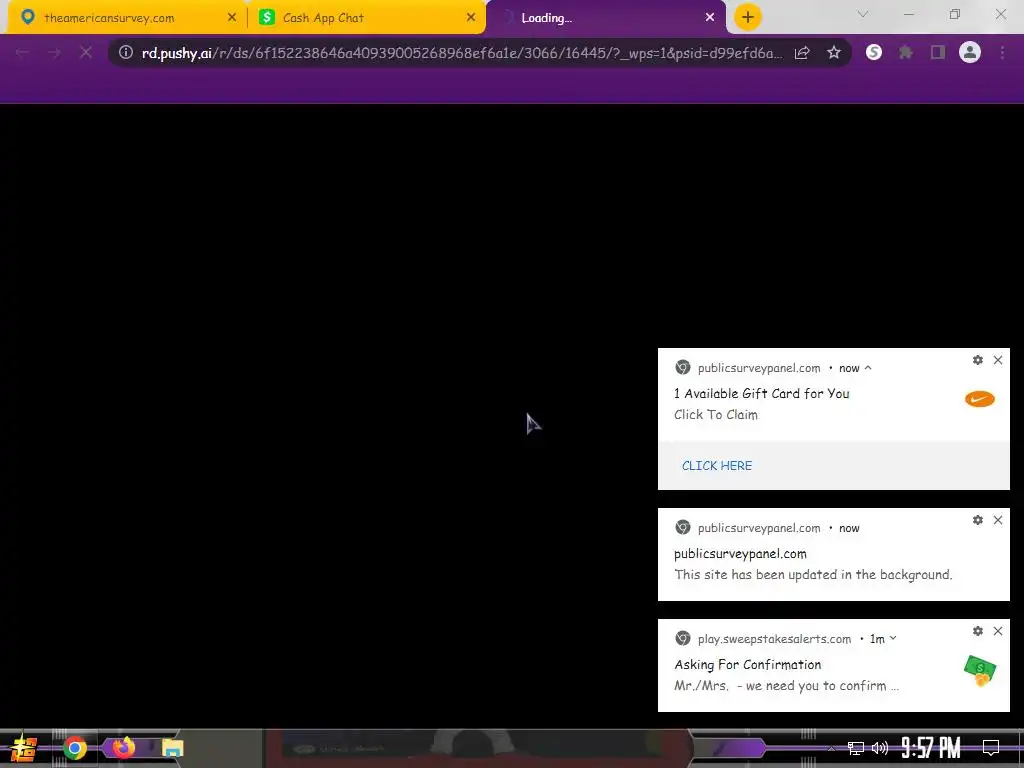Click Chrome icon in sweepstakesalerts notification header
The image size is (1024, 768).
tap(682, 638)
